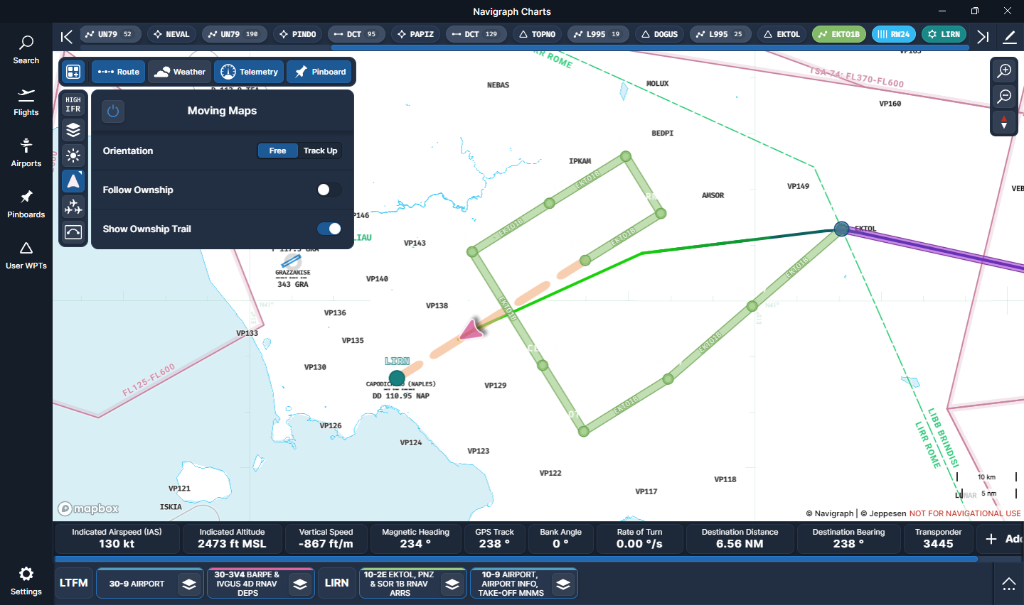1024x605 pixels.
Task: Enable the Follow Ownship switch
Action: [x=329, y=190]
